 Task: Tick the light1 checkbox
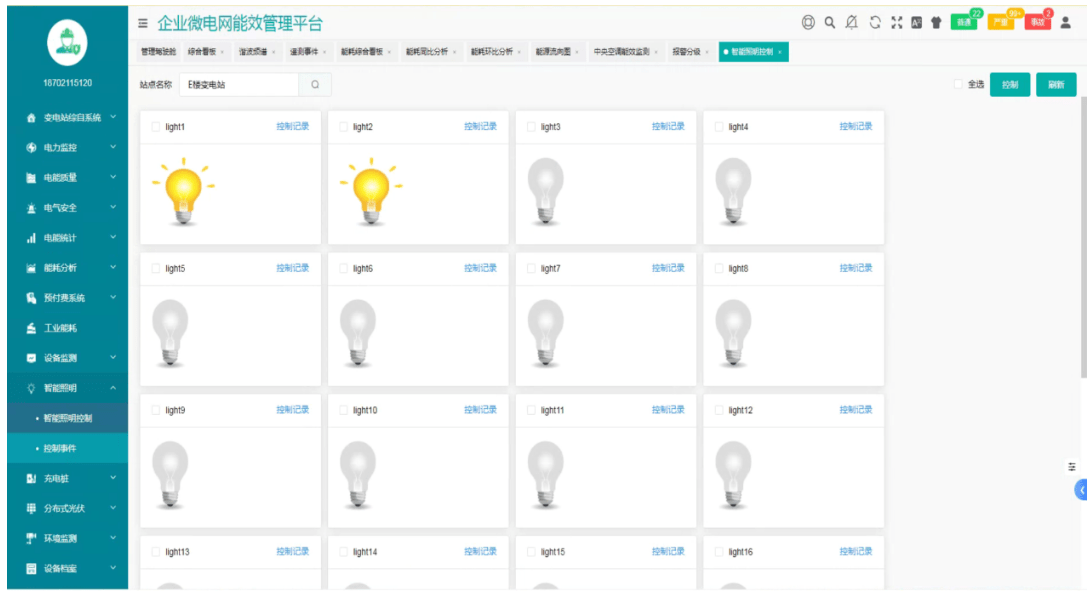[156, 127]
